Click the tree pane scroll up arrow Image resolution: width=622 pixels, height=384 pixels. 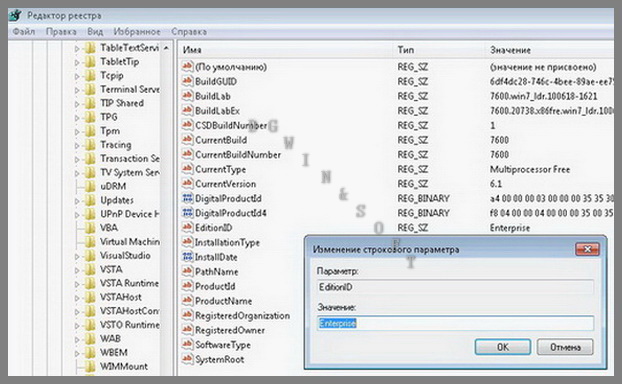(166, 48)
